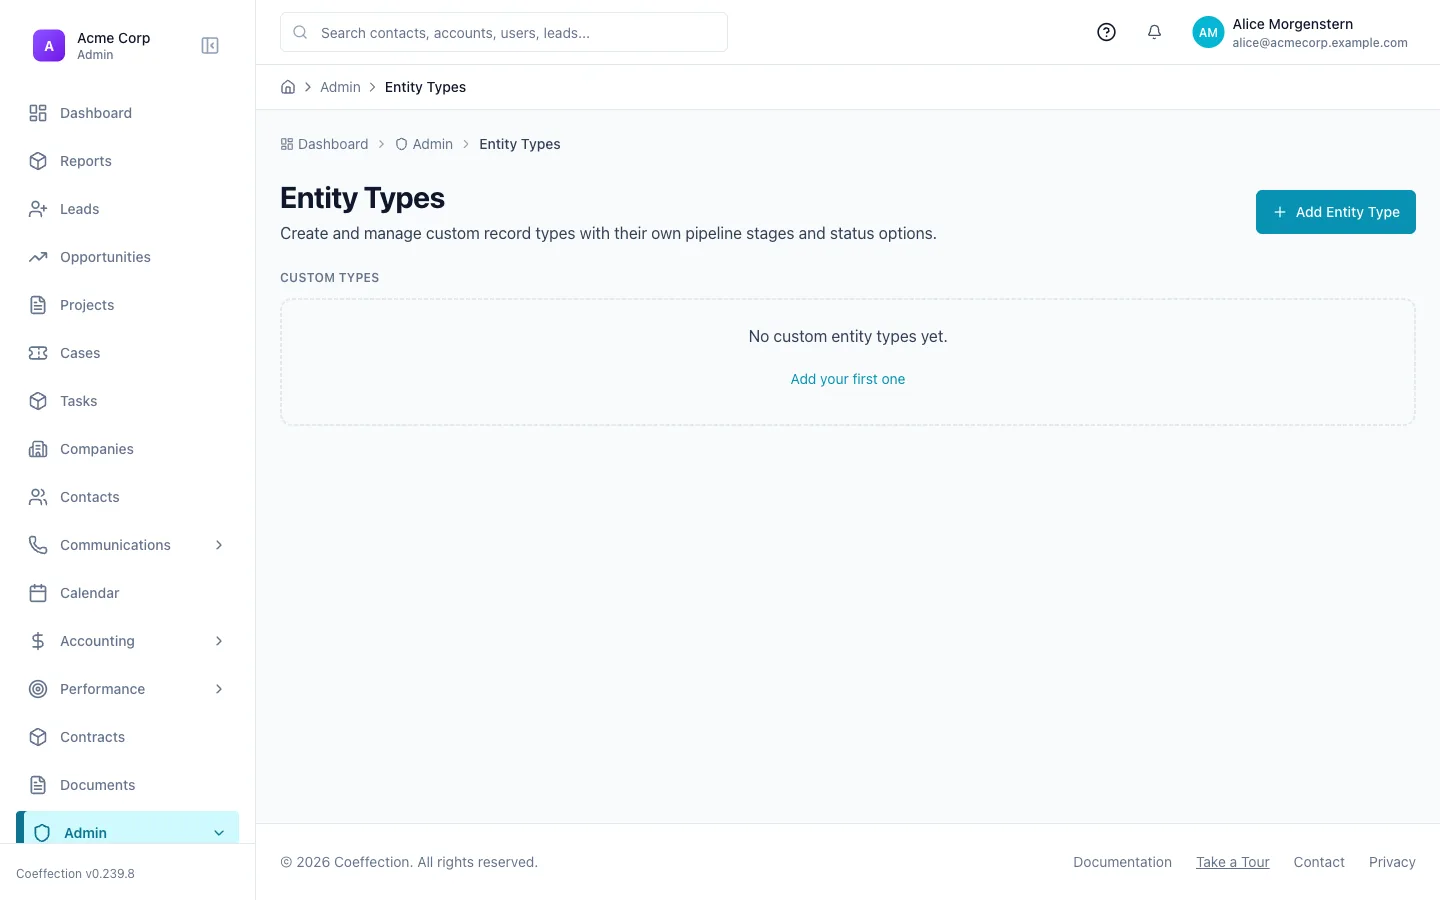Click the Add Entity Type button
This screenshot has height=900, width=1440.
[x=1336, y=212]
